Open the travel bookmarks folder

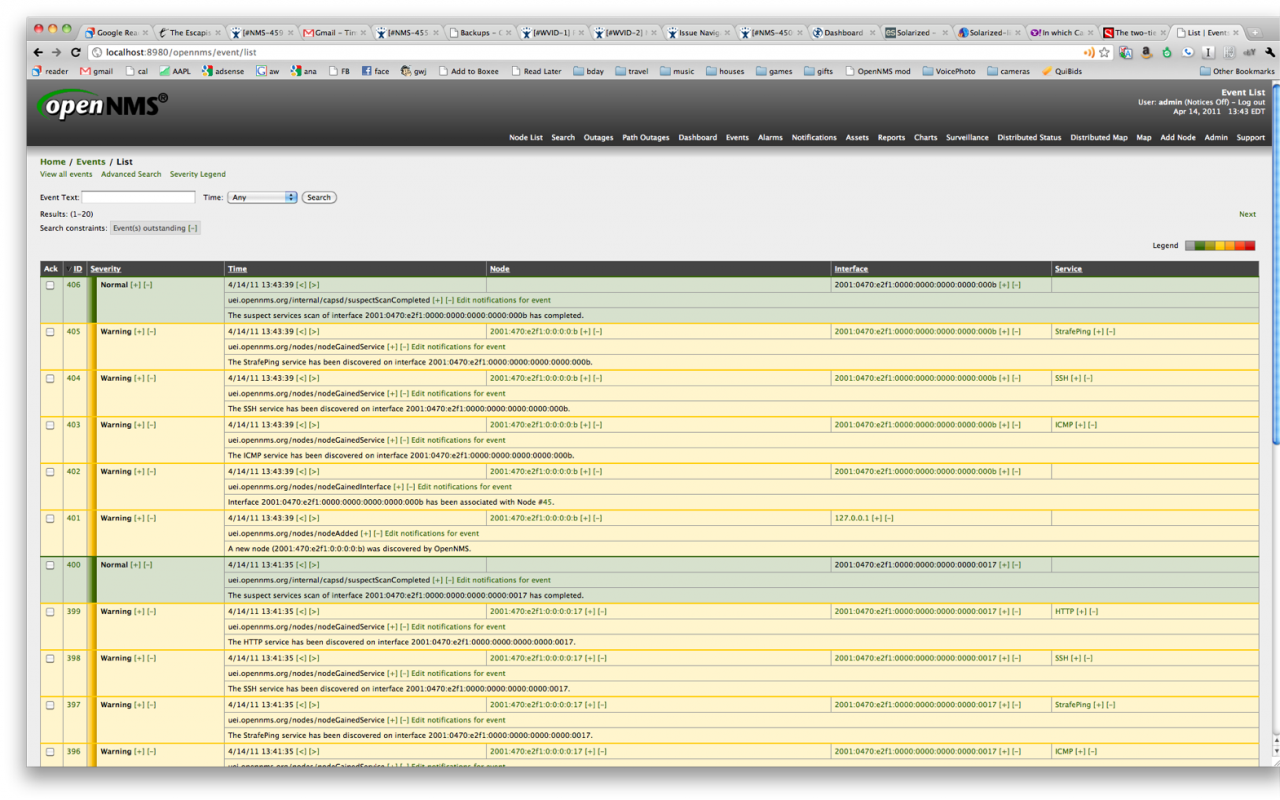[x=632, y=71]
